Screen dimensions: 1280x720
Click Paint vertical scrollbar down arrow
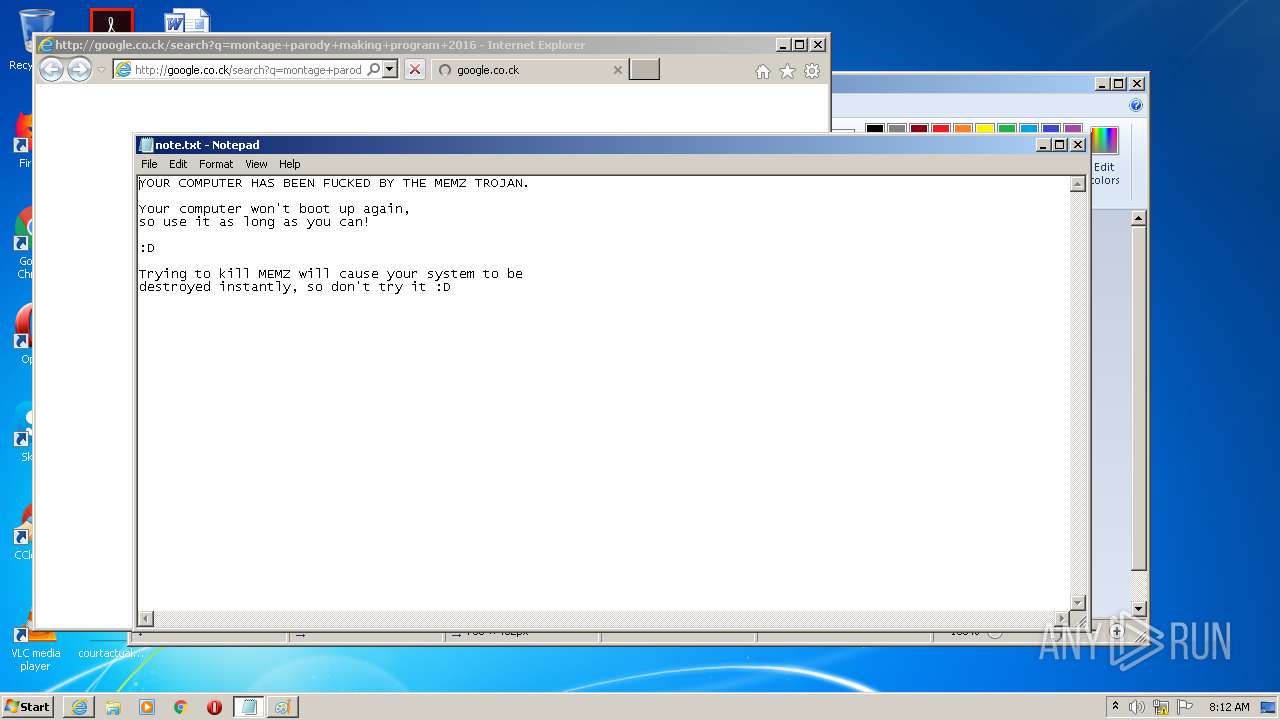coord(1139,609)
